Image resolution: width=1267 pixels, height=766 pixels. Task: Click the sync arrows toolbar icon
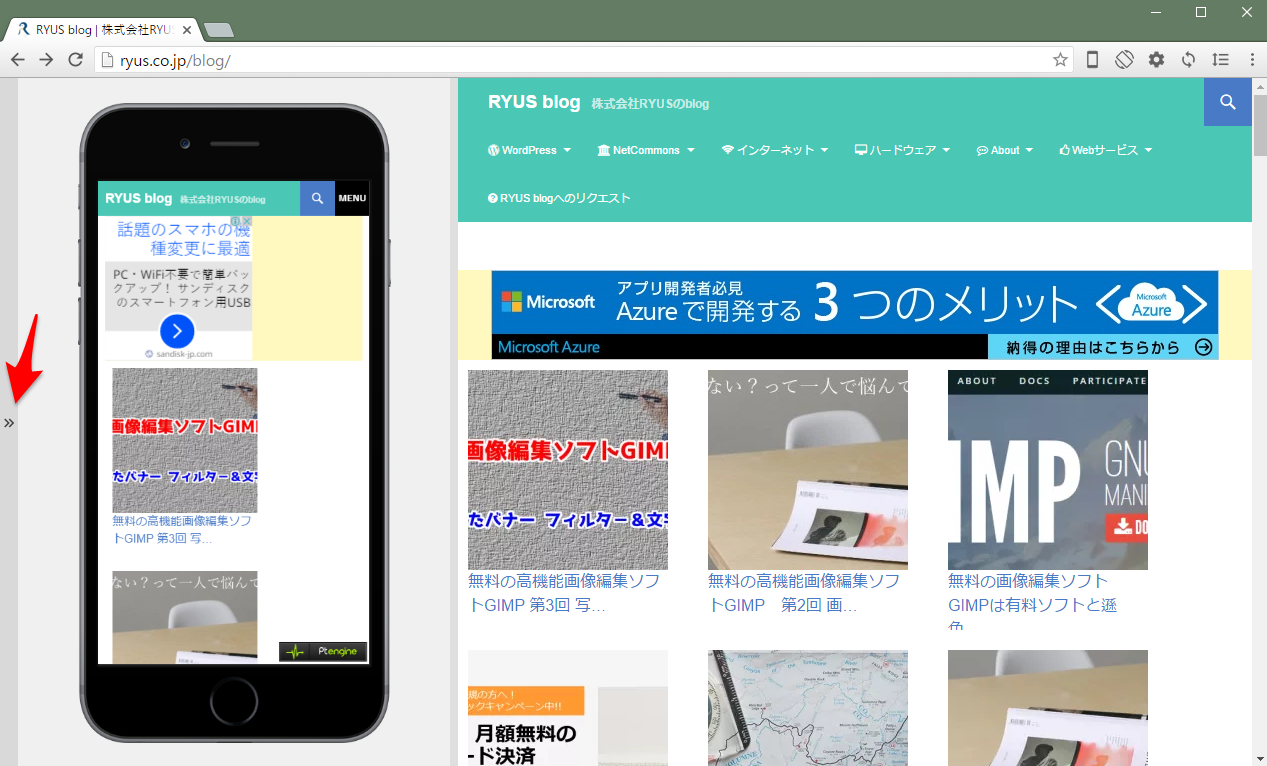click(x=1188, y=60)
